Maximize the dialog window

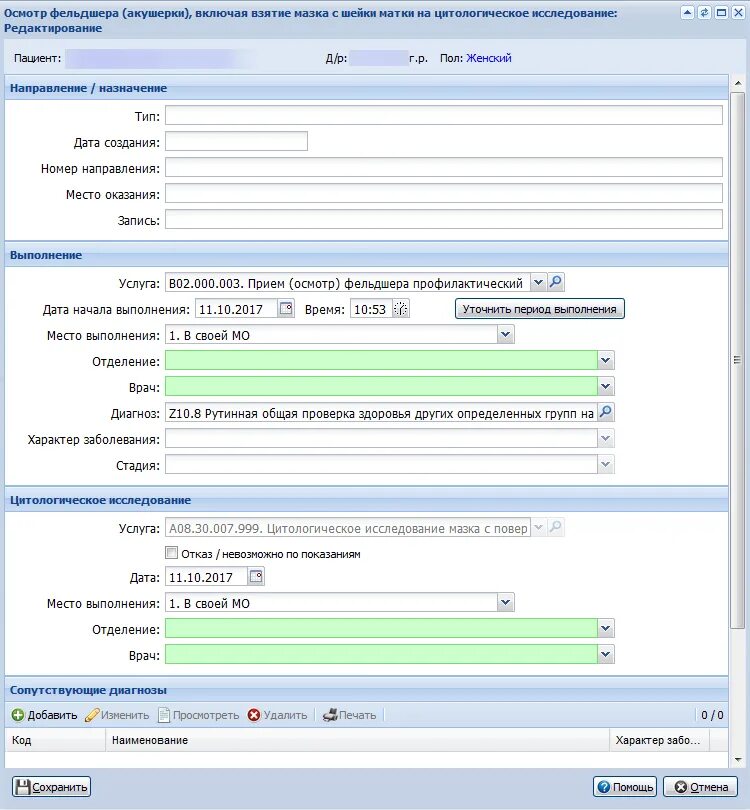pyautogui.click(x=721, y=12)
